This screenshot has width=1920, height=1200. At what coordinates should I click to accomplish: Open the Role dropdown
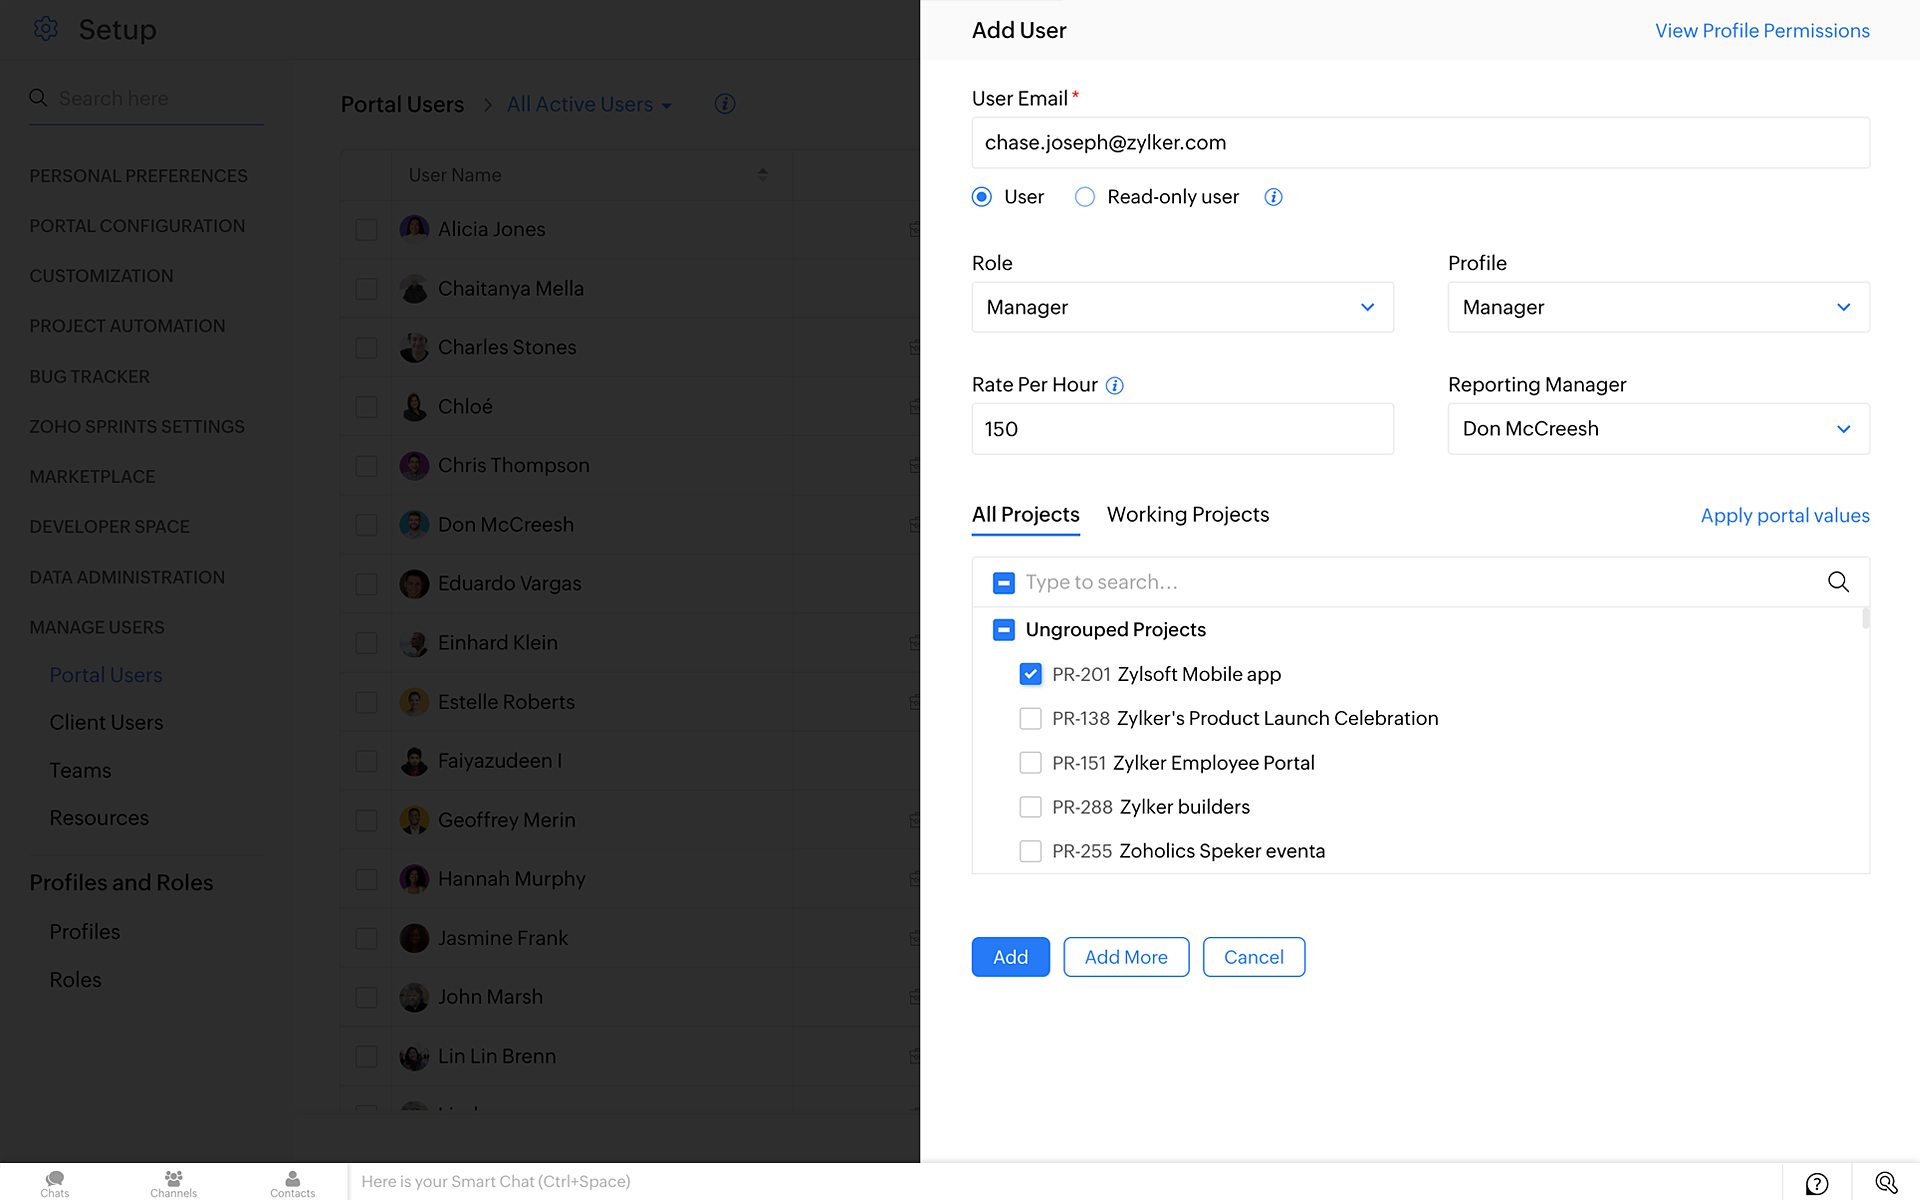(x=1182, y=307)
